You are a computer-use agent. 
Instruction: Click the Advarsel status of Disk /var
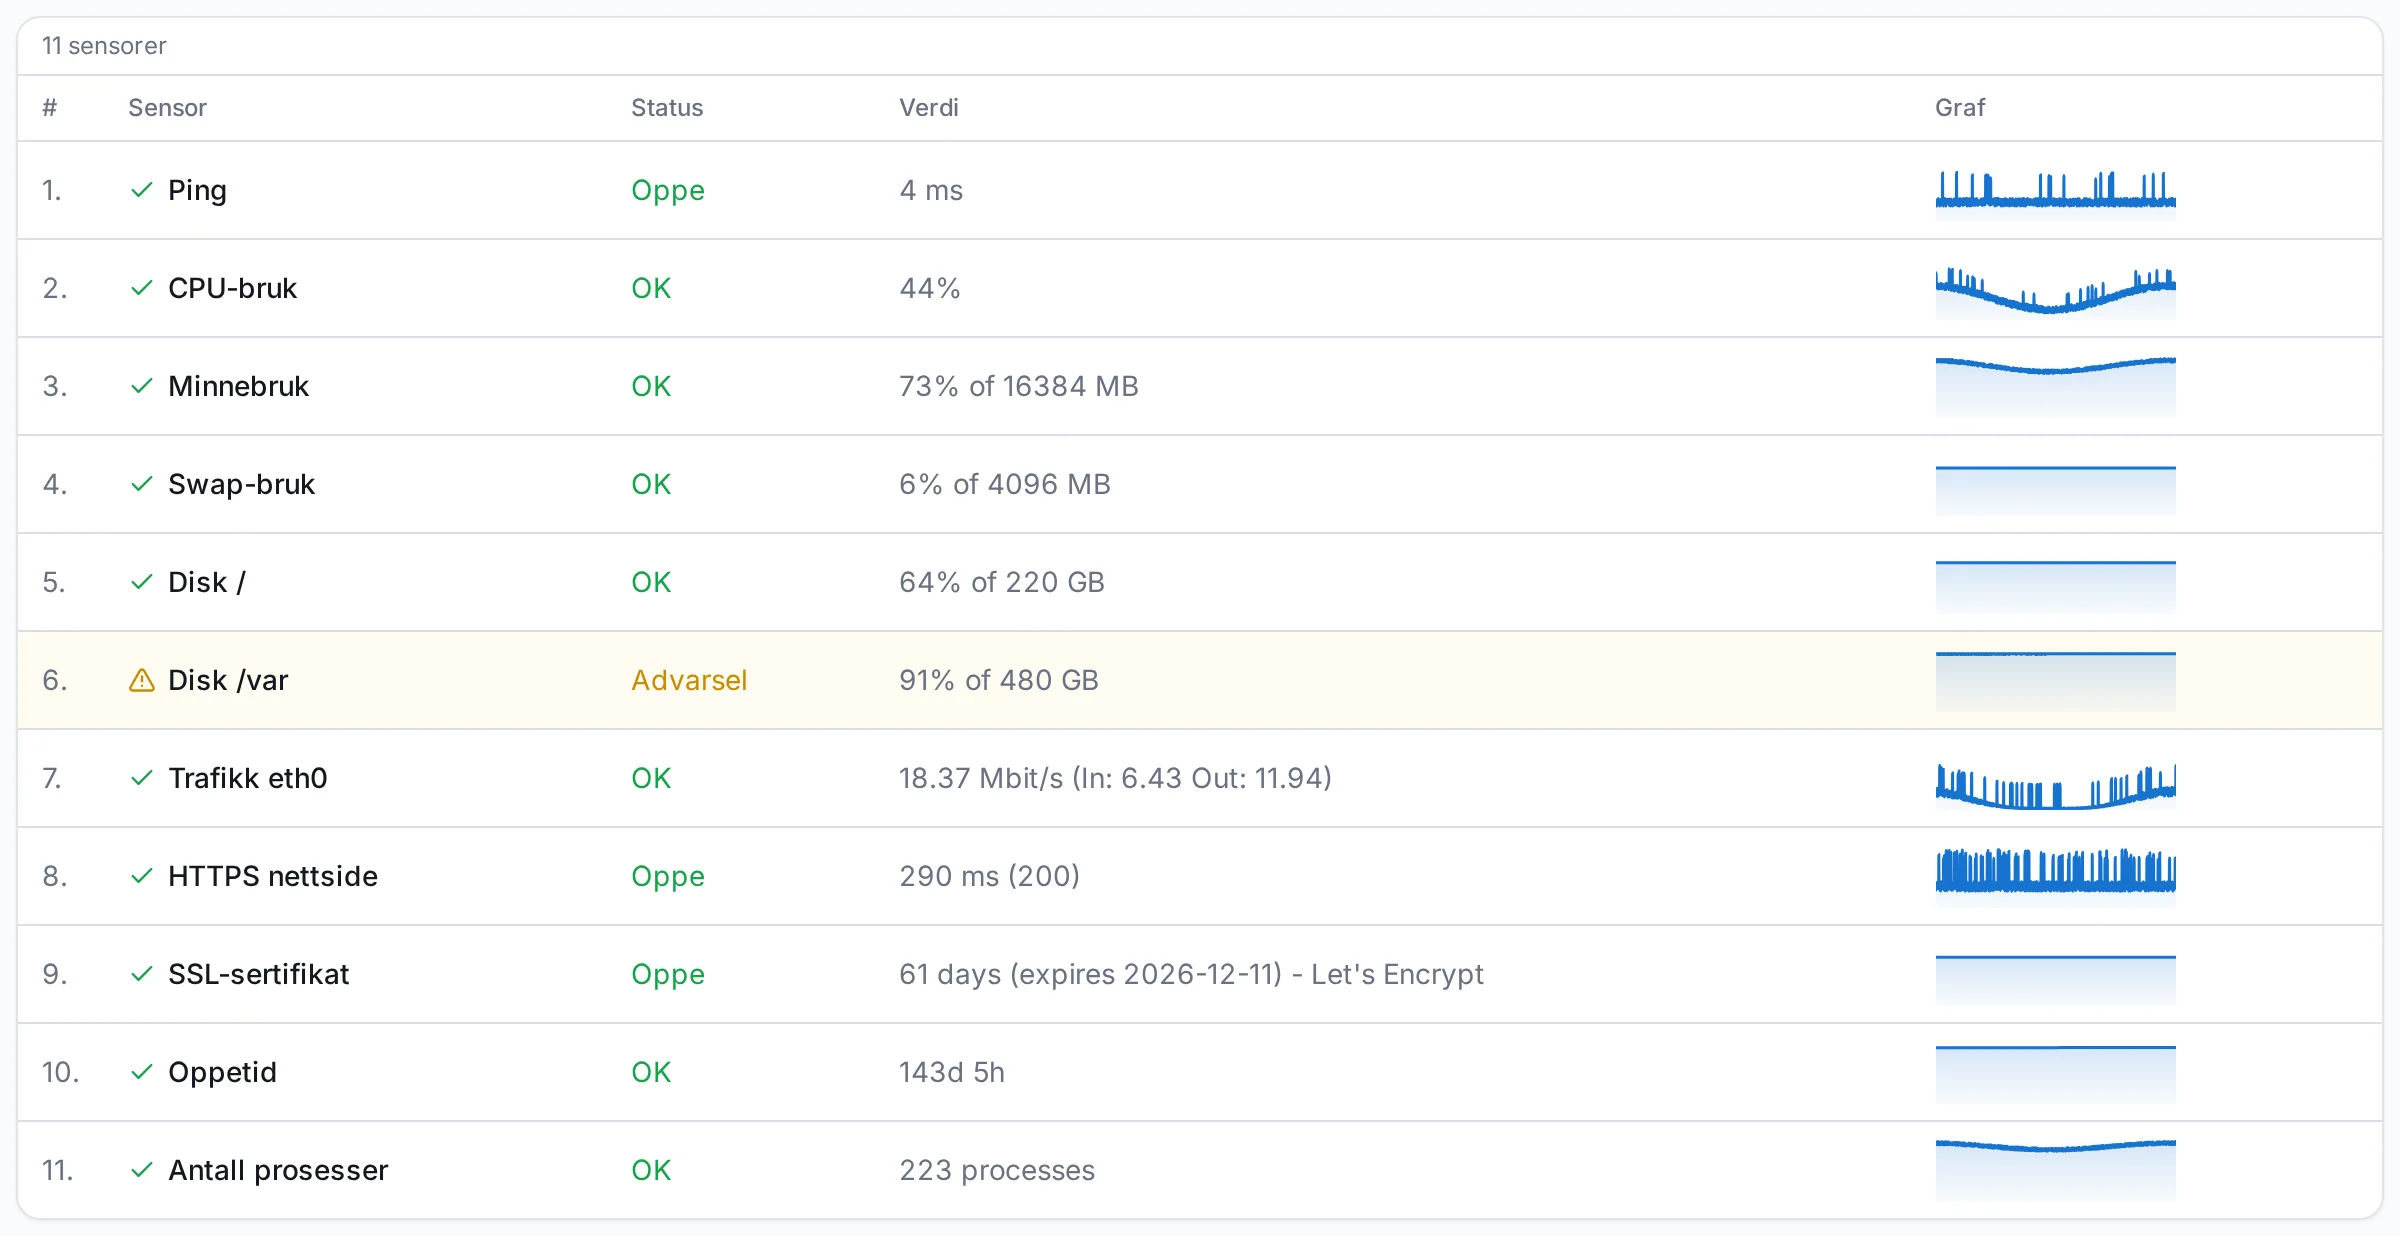(x=689, y=680)
